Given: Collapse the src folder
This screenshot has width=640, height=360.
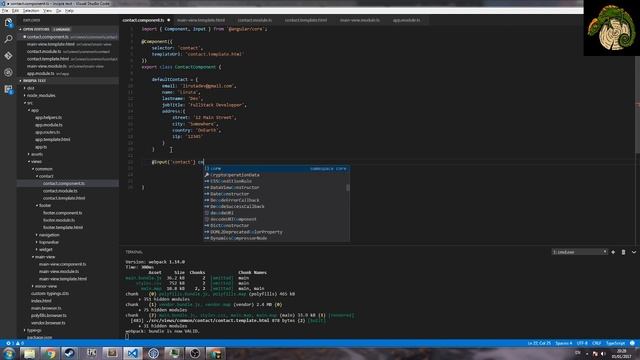Looking at the screenshot, I should pos(29,103).
